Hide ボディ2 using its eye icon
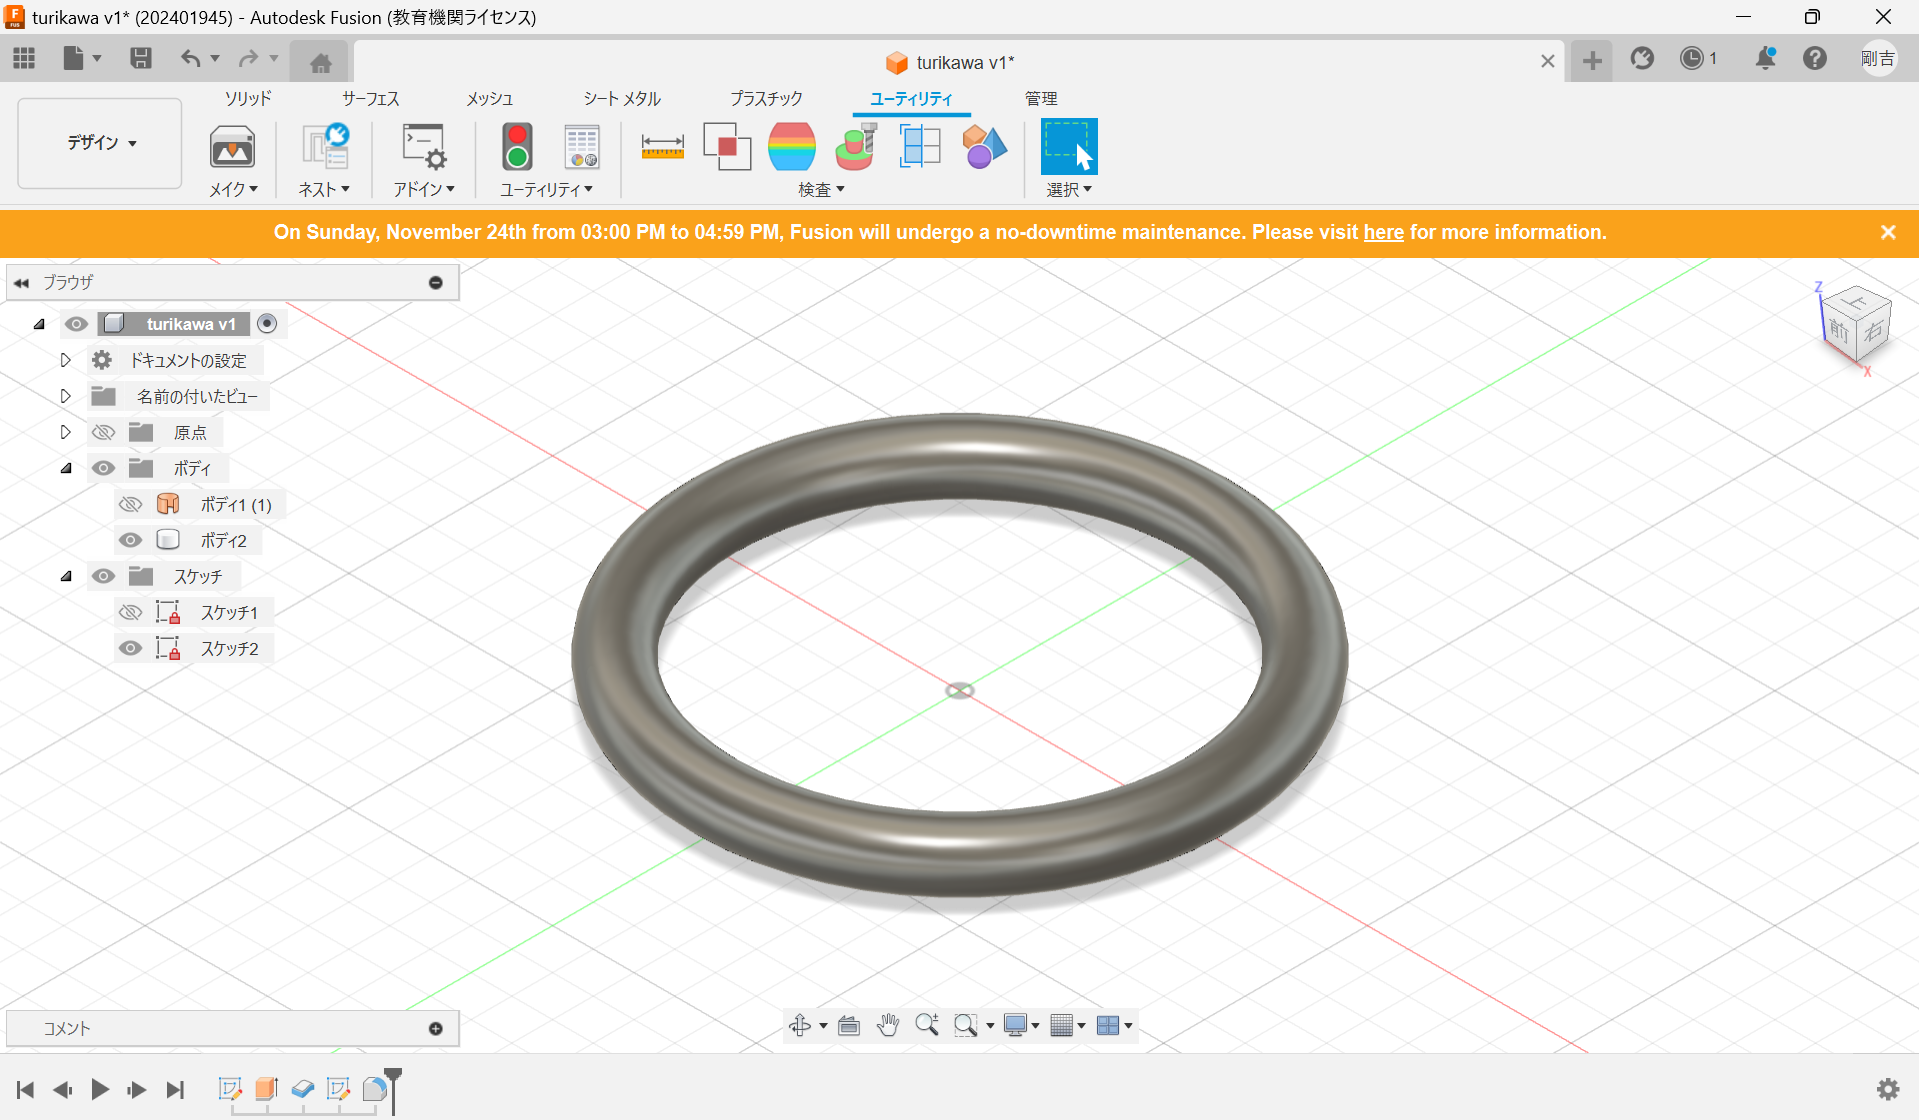This screenshot has width=1919, height=1120. click(130, 540)
